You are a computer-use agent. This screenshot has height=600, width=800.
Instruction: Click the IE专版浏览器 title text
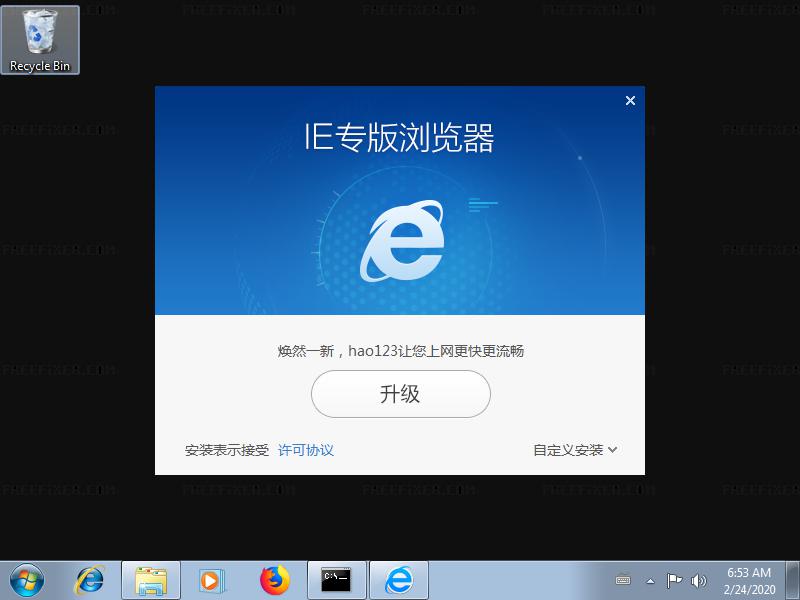(399, 137)
